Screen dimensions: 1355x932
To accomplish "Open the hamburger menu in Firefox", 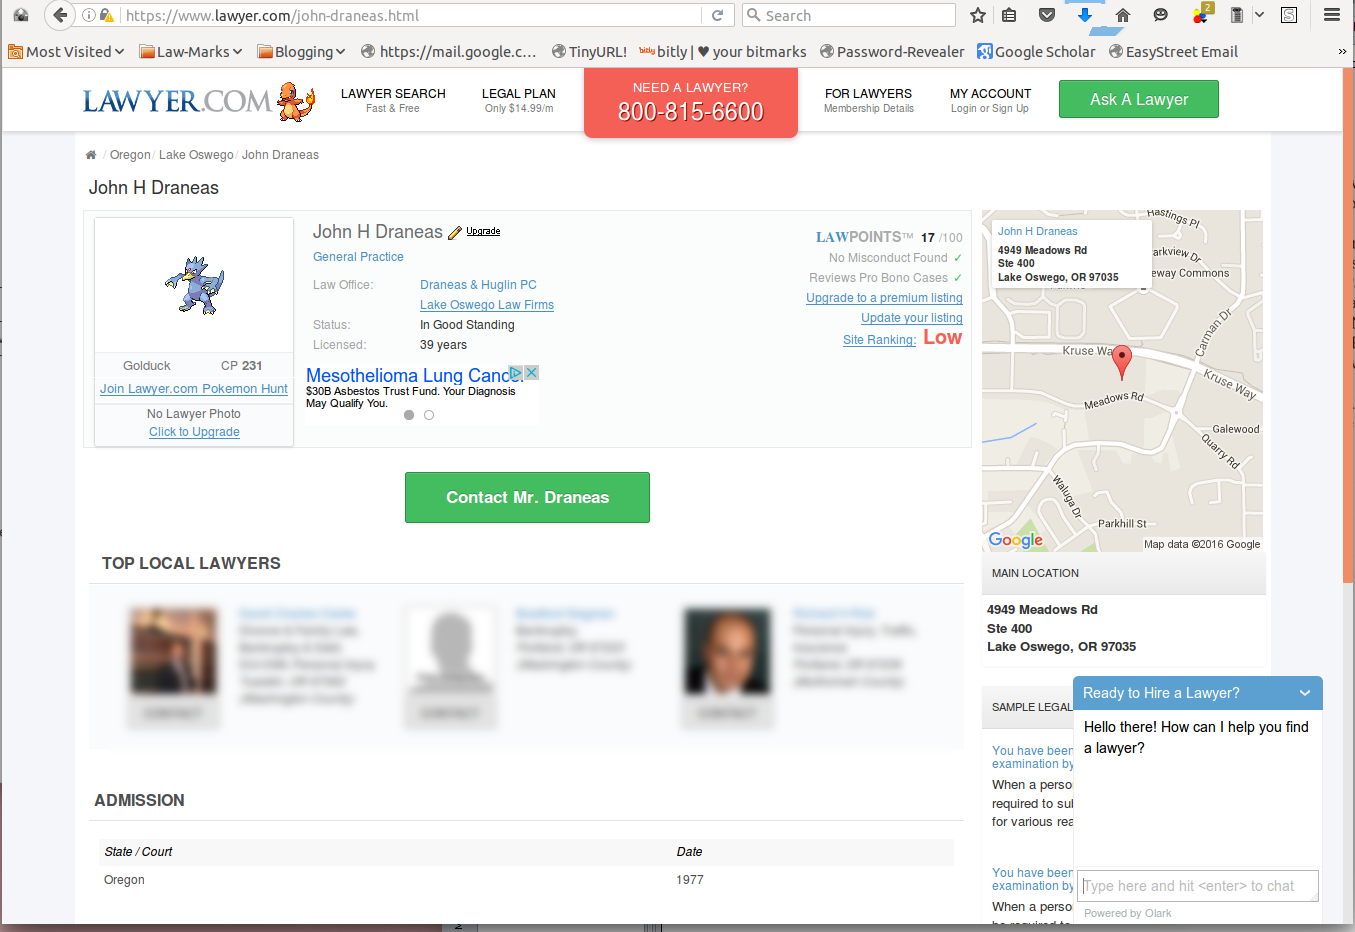I will (x=1332, y=15).
